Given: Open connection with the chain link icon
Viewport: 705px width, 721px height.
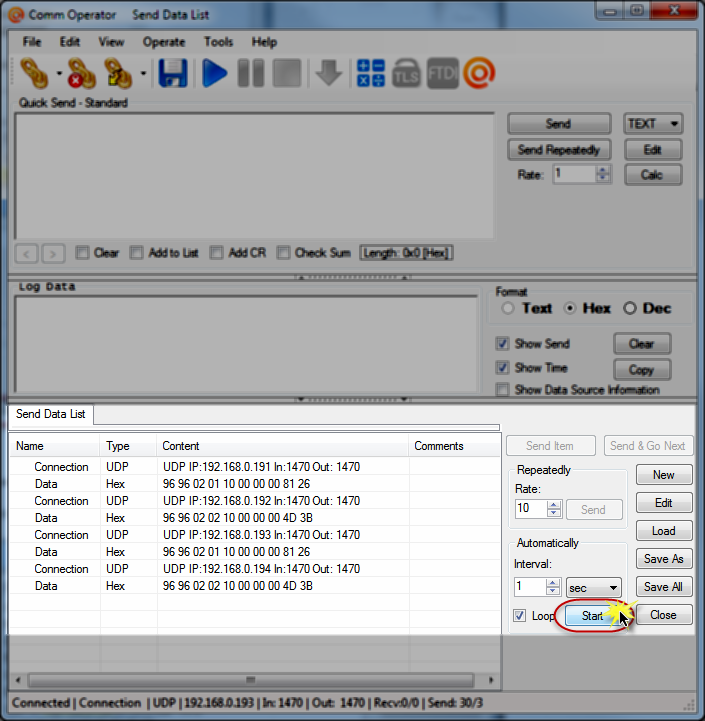Looking at the screenshot, I should (x=34, y=74).
